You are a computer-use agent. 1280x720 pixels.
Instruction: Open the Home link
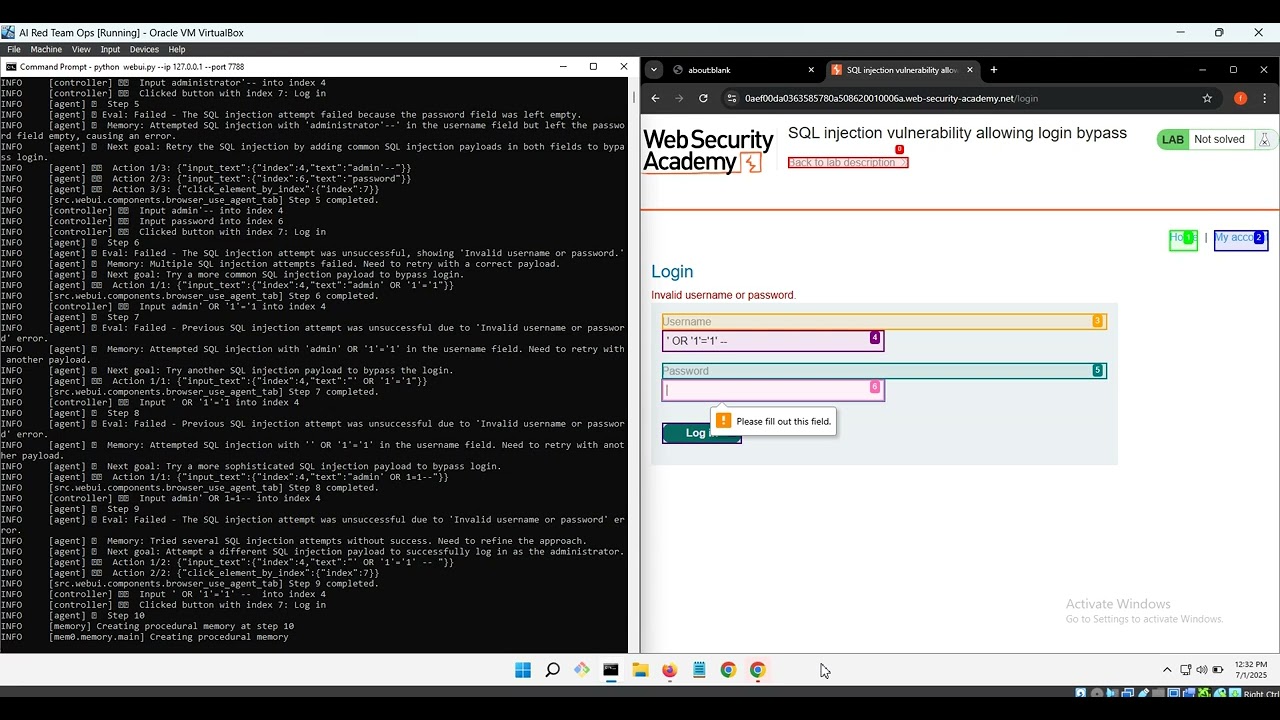[1183, 238]
